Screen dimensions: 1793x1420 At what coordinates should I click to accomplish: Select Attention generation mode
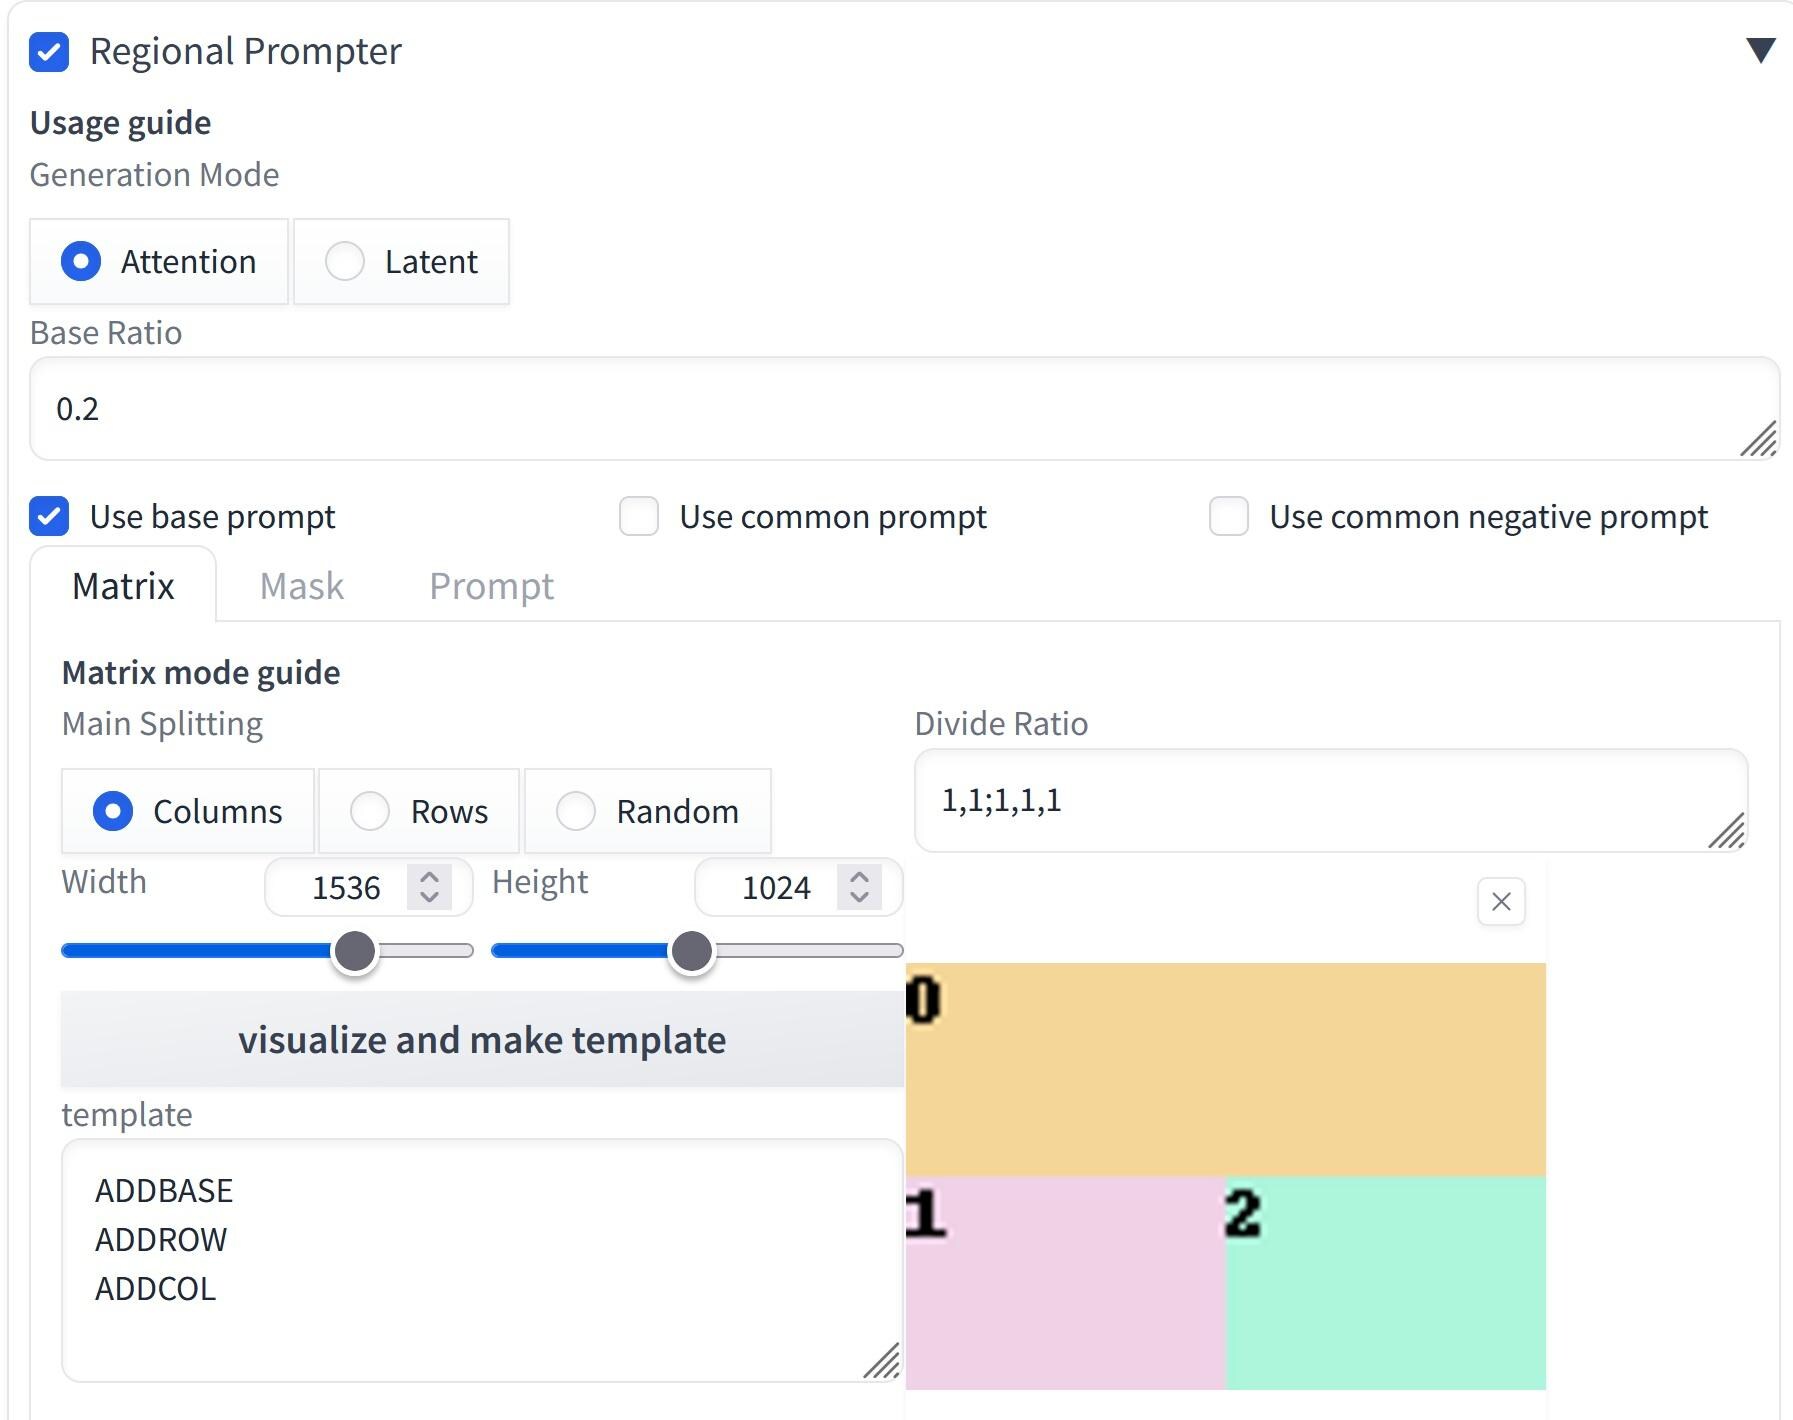point(81,261)
